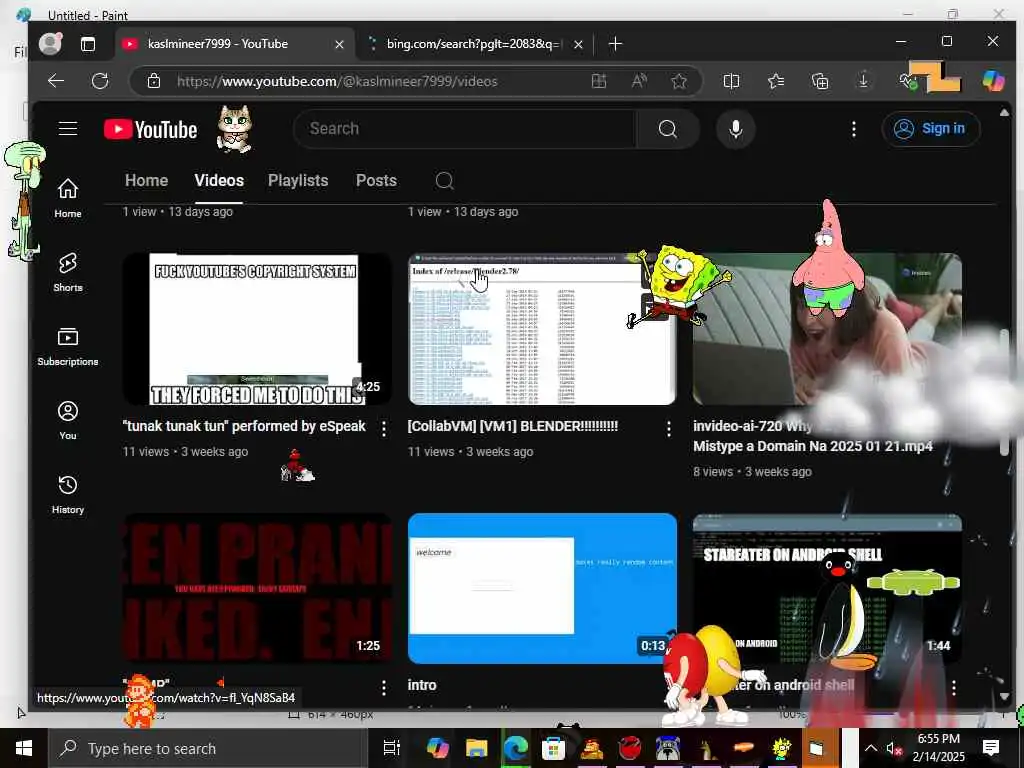Play the tunak tunak tun eSpeak video thumbnail
Viewport: 1024px width, 768px height.
click(257, 329)
